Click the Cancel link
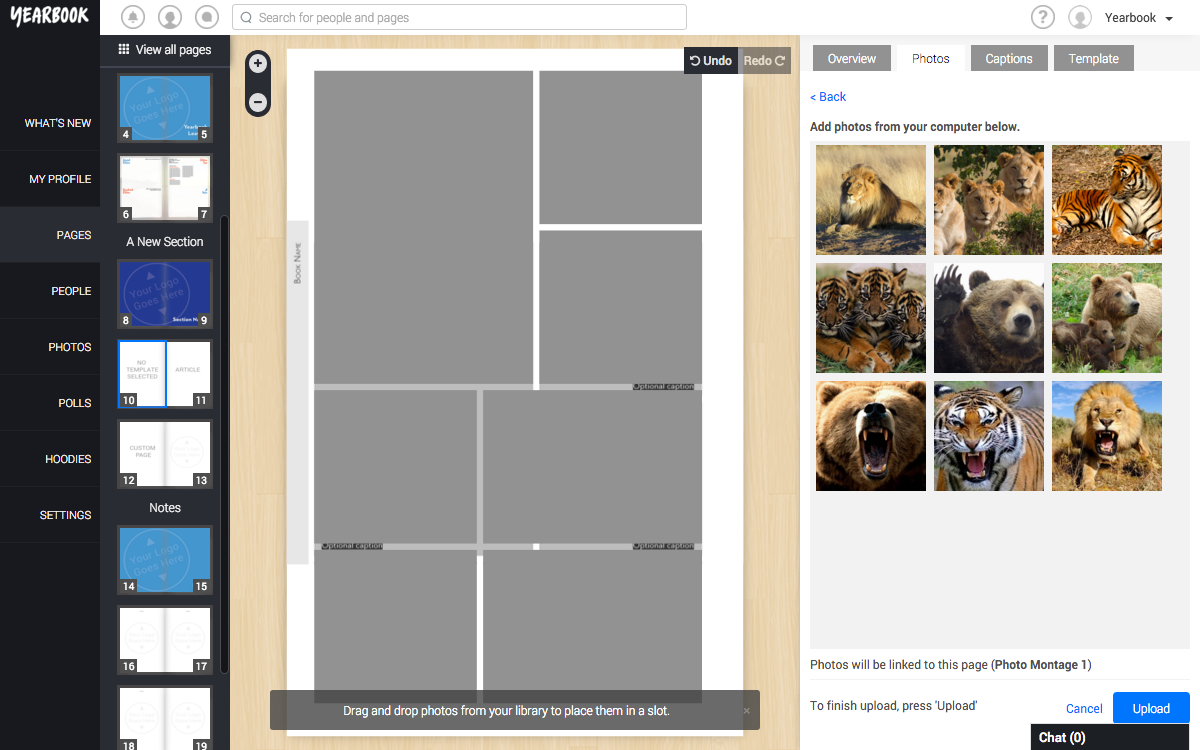This screenshot has height=750, width=1200. pos(1084,708)
